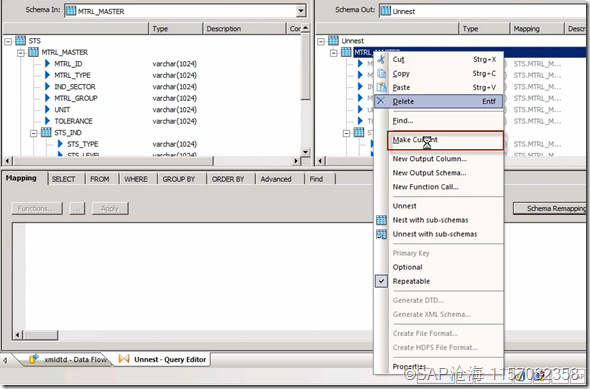The image size is (590, 389).
Task: Click the MTRL_TYPE column arrow icon
Action: (47, 75)
